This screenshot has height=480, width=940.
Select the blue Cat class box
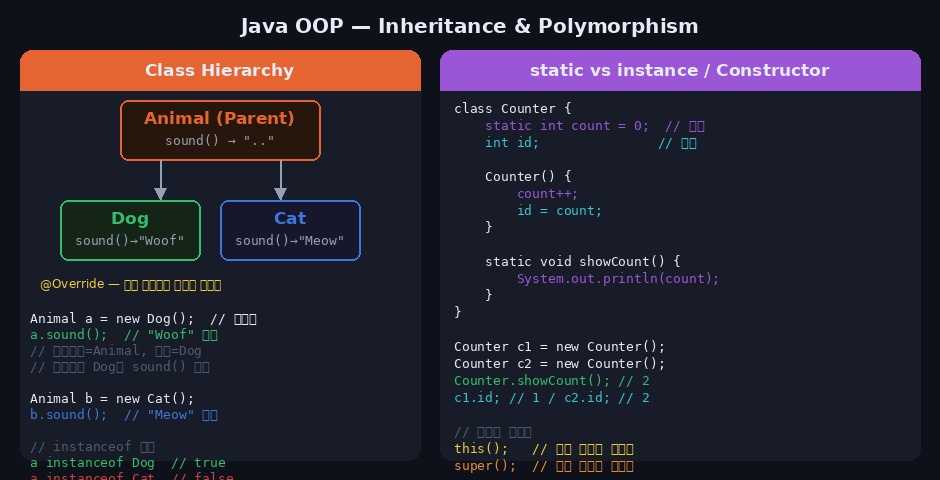tap(290, 230)
